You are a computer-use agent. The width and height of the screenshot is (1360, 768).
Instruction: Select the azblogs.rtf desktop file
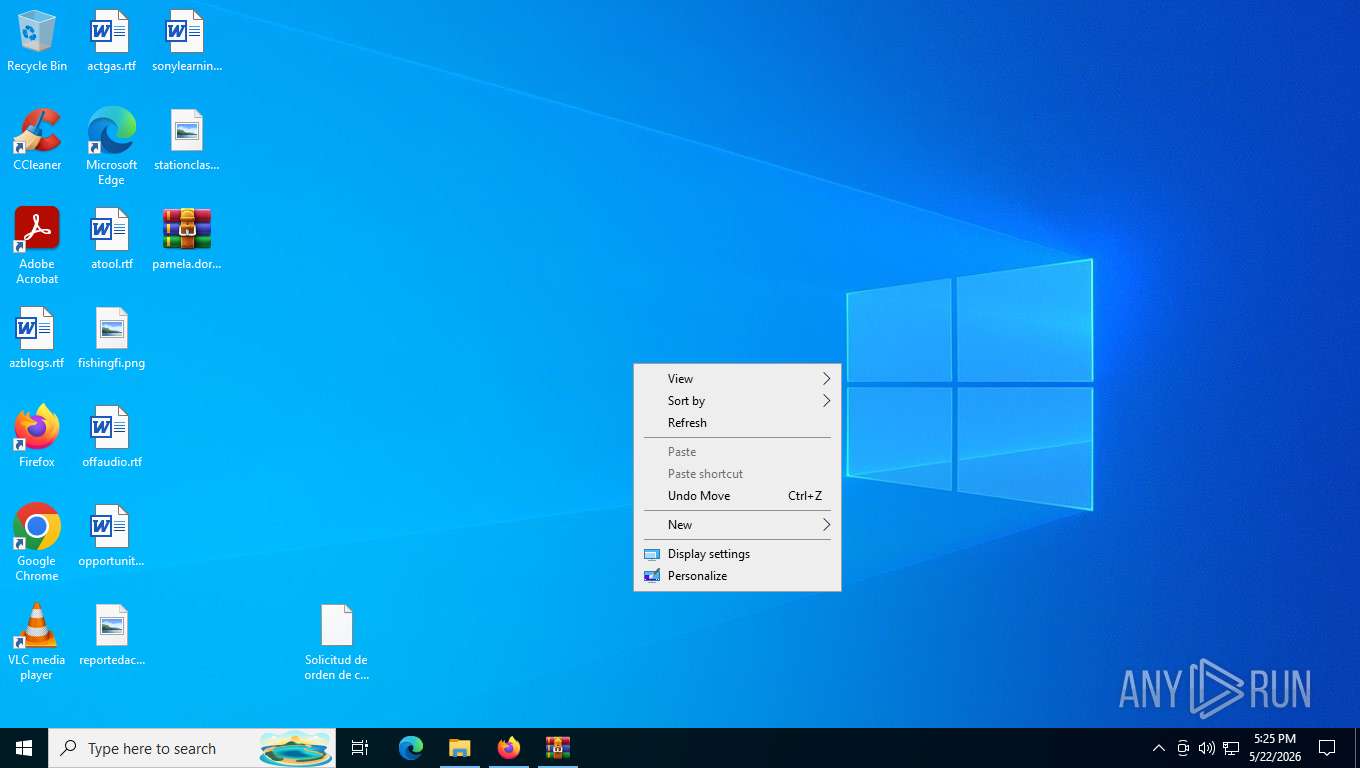(37, 339)
